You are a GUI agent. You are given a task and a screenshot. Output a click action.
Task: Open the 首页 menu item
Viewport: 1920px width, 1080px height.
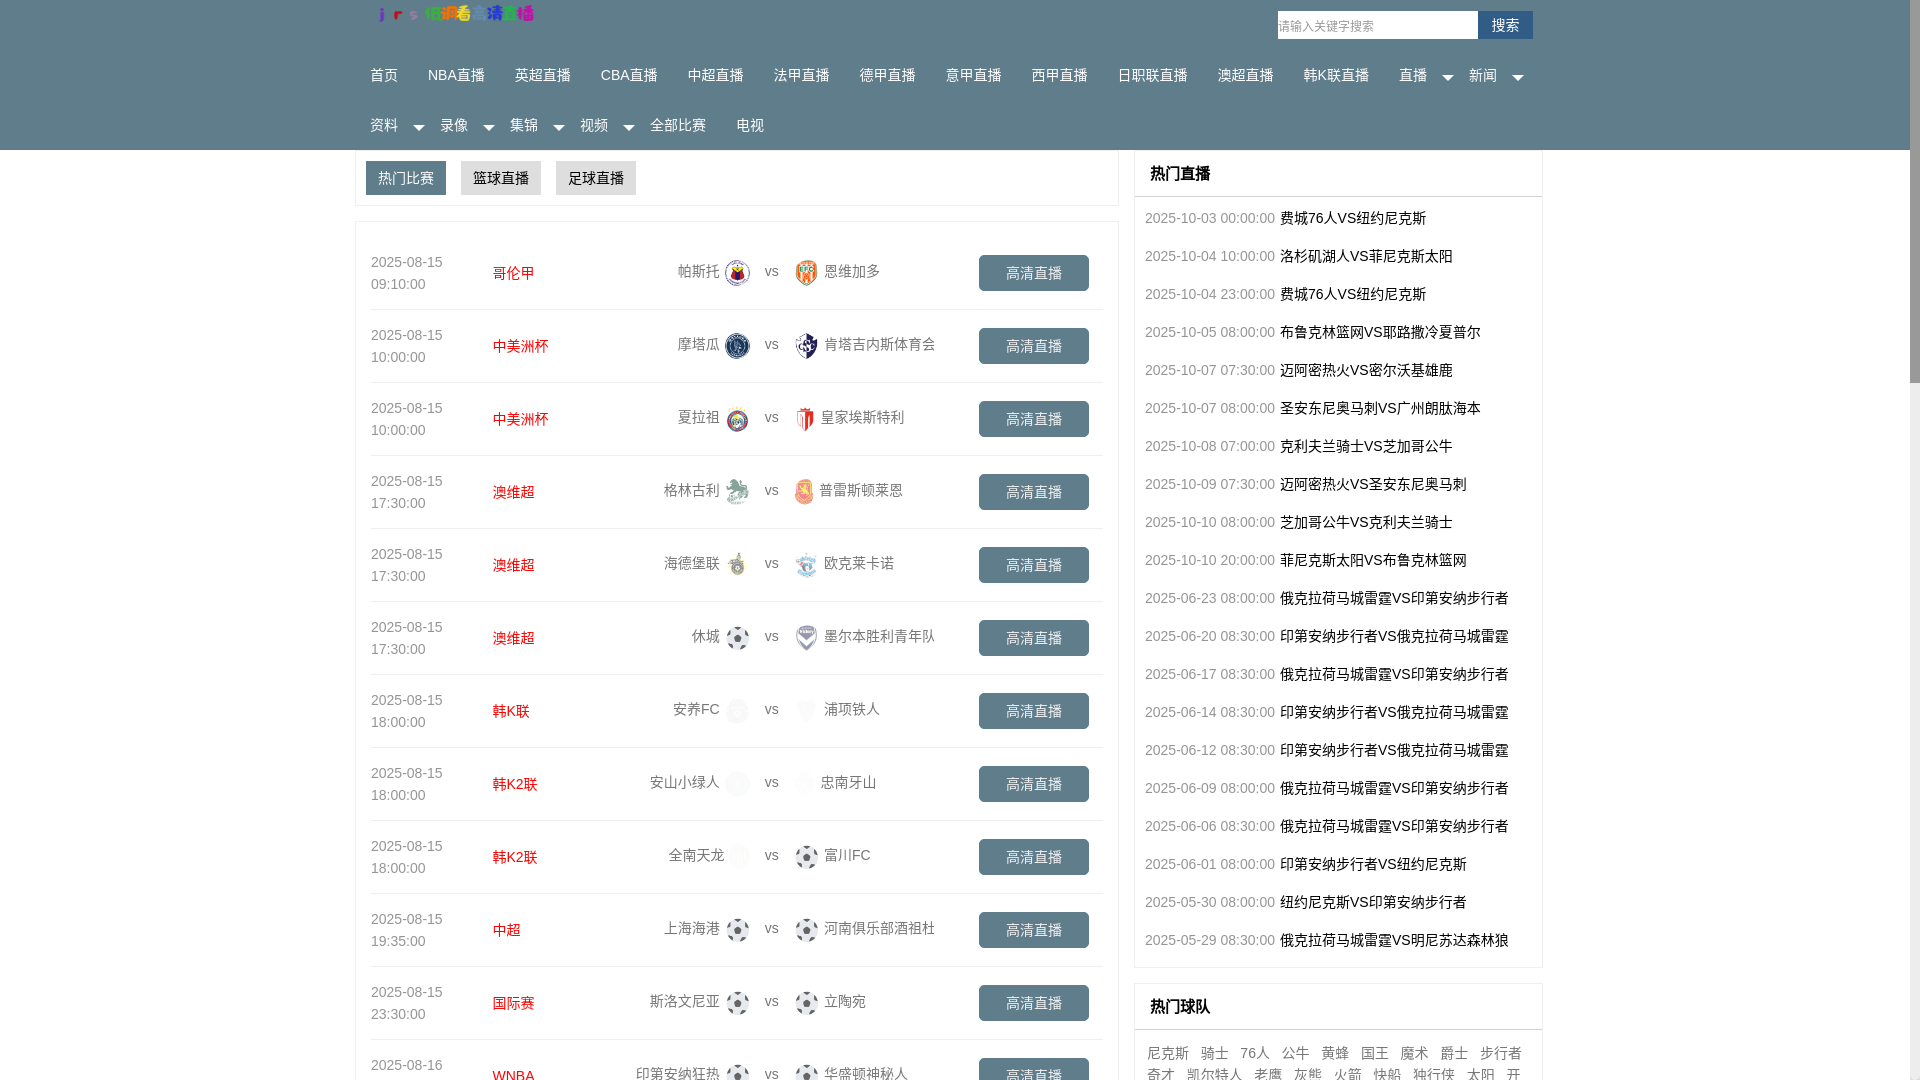coord(384,75)
